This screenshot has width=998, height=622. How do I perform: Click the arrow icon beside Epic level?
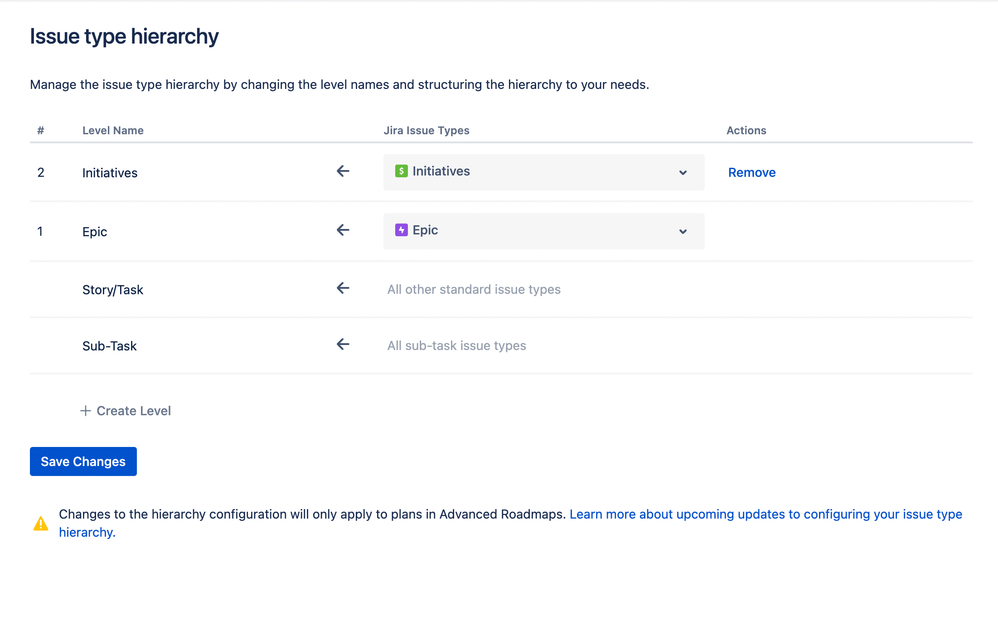point(343,230)
